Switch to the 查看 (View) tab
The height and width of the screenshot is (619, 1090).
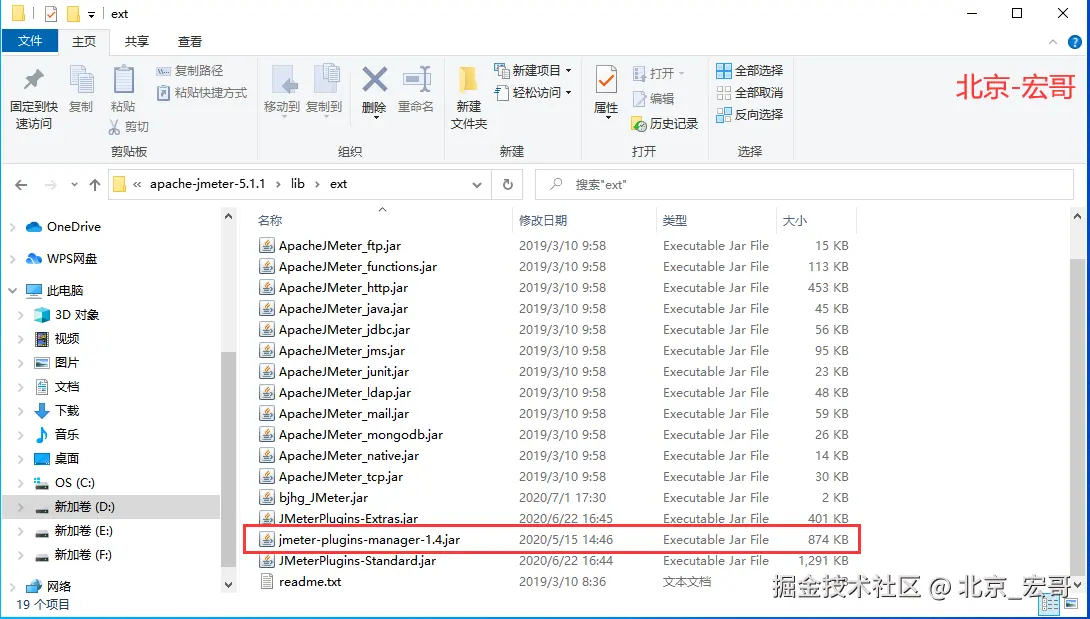(190, 42)
